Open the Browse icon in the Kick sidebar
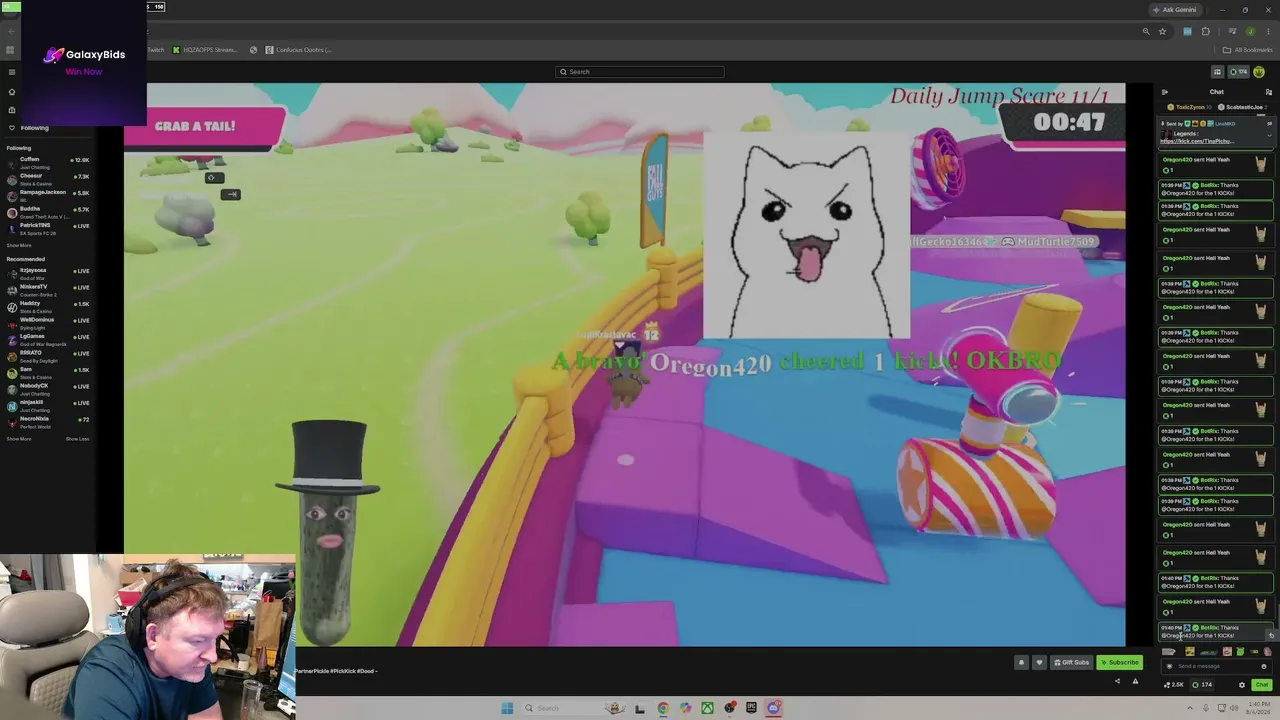 coord(12,110)
